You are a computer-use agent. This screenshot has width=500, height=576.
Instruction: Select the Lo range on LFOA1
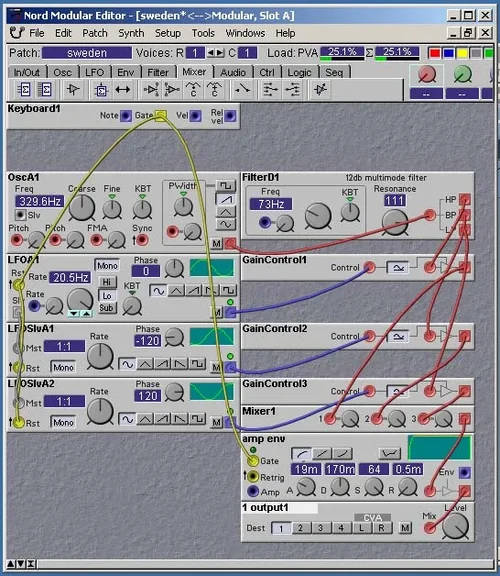(x=107, y=296)
